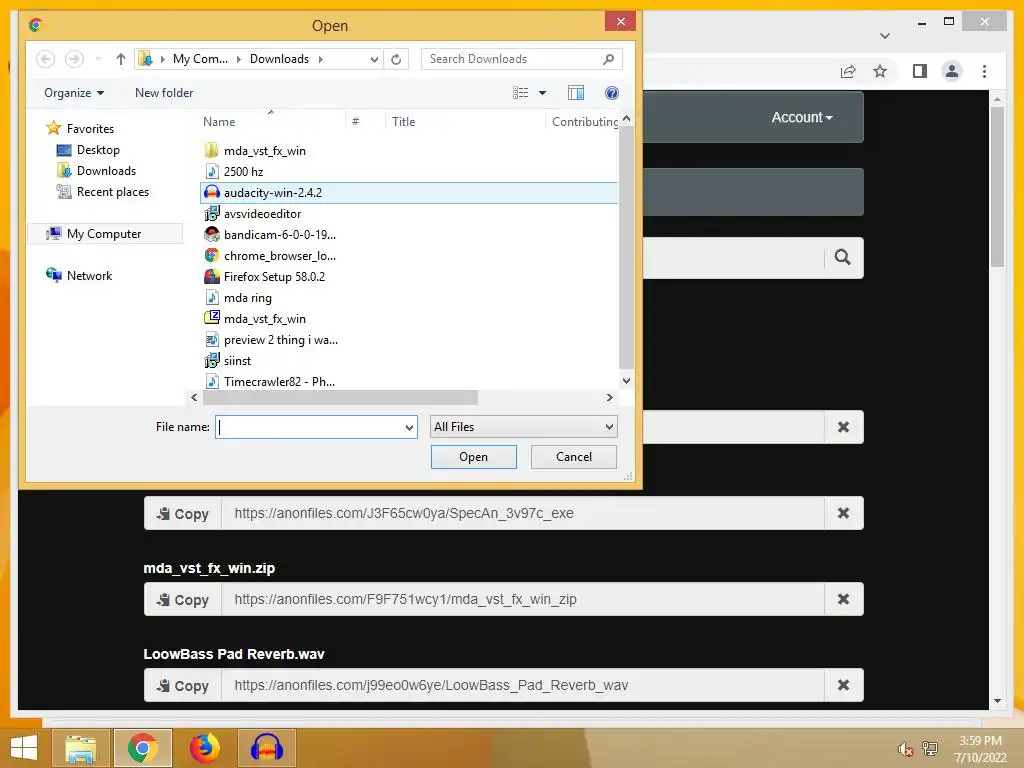Expand the view options dropdown arrow
This screenshot has height=768, width=1024.
[542, 93]
